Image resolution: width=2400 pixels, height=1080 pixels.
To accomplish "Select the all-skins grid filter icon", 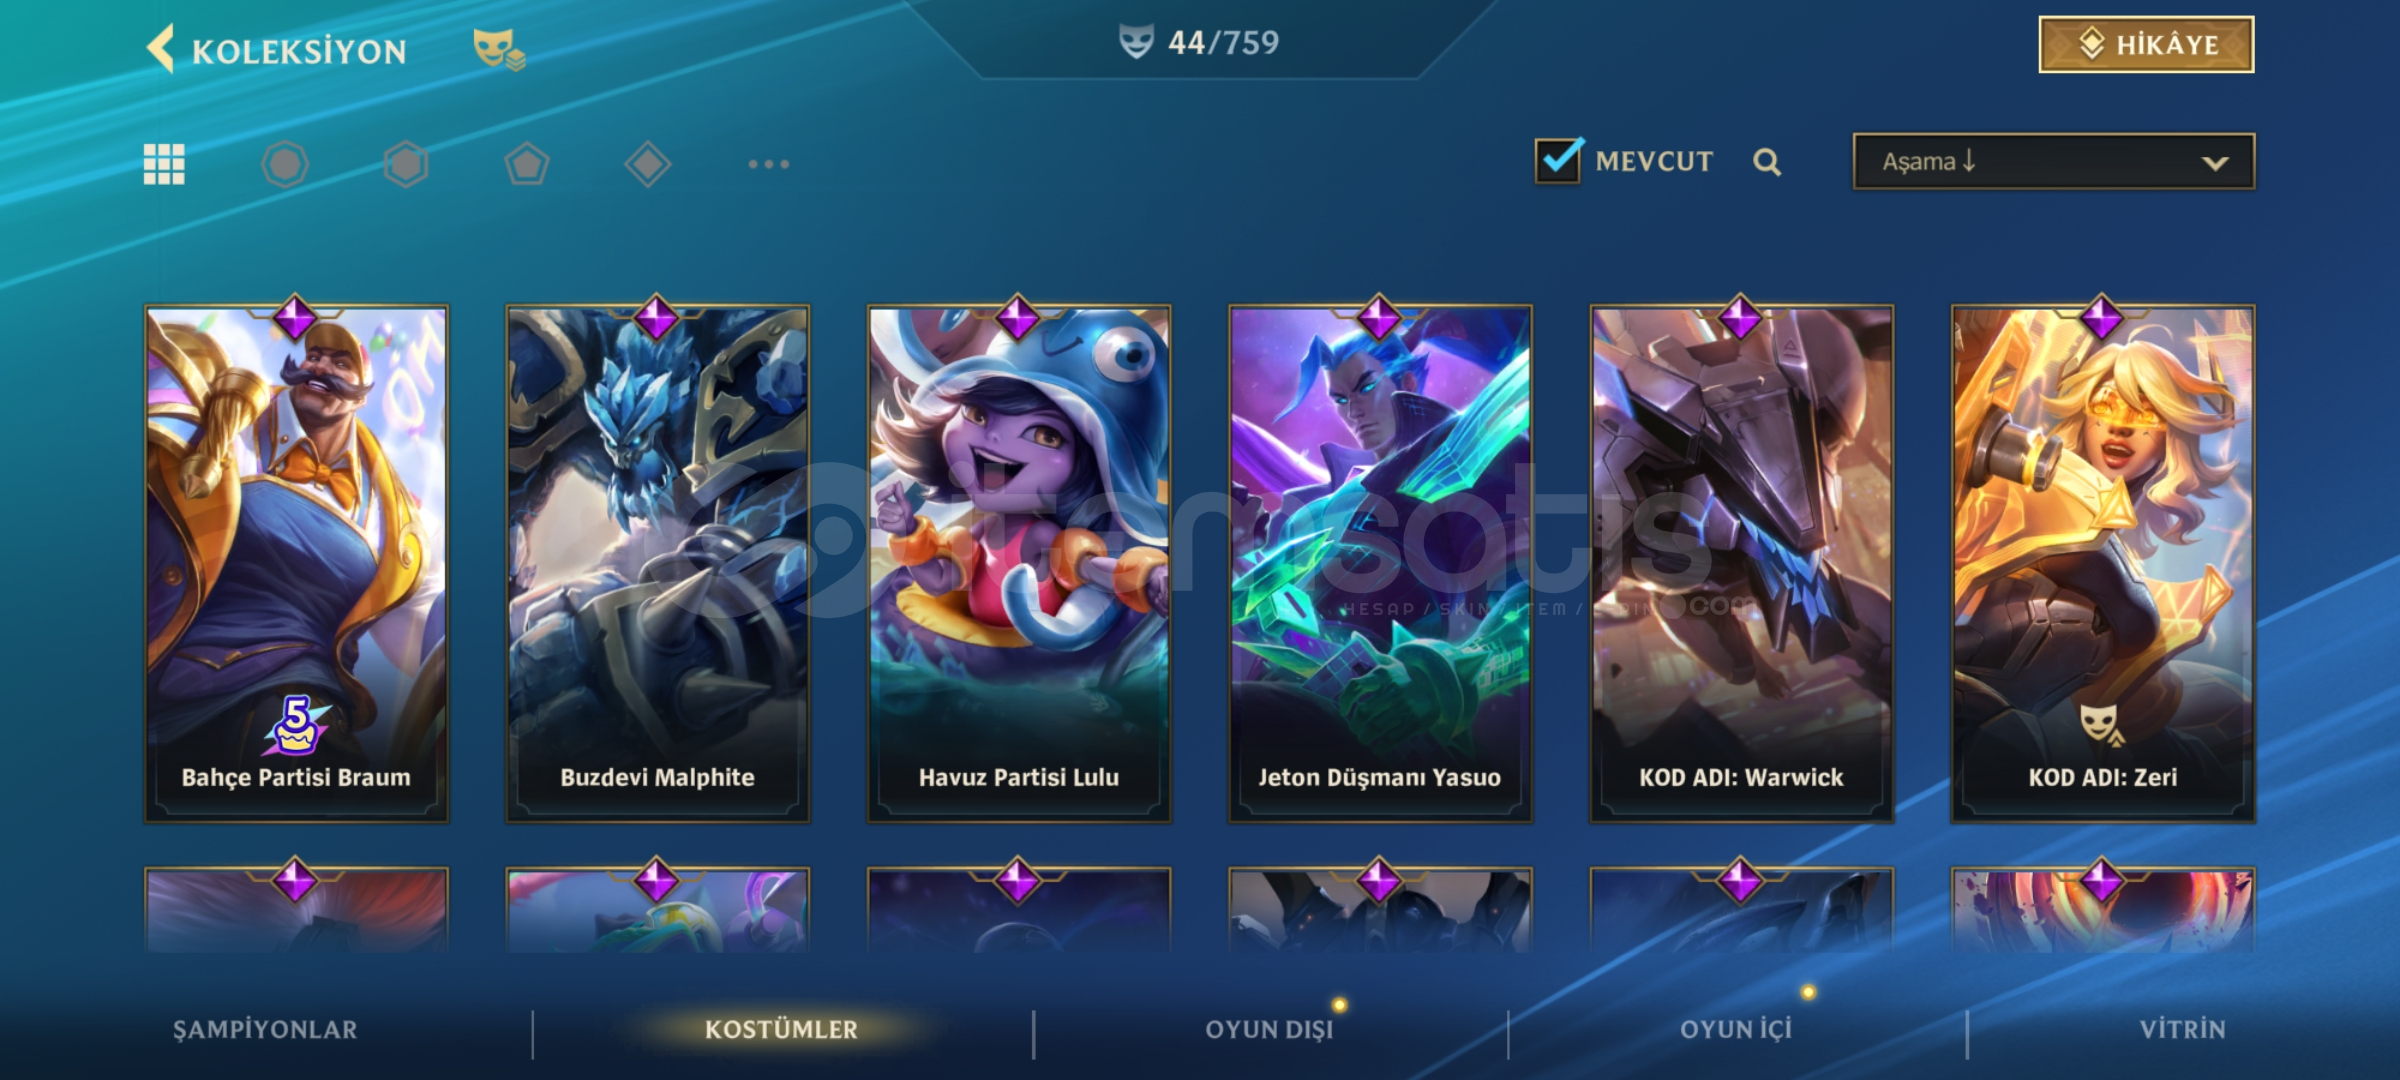I will [164, 164].
